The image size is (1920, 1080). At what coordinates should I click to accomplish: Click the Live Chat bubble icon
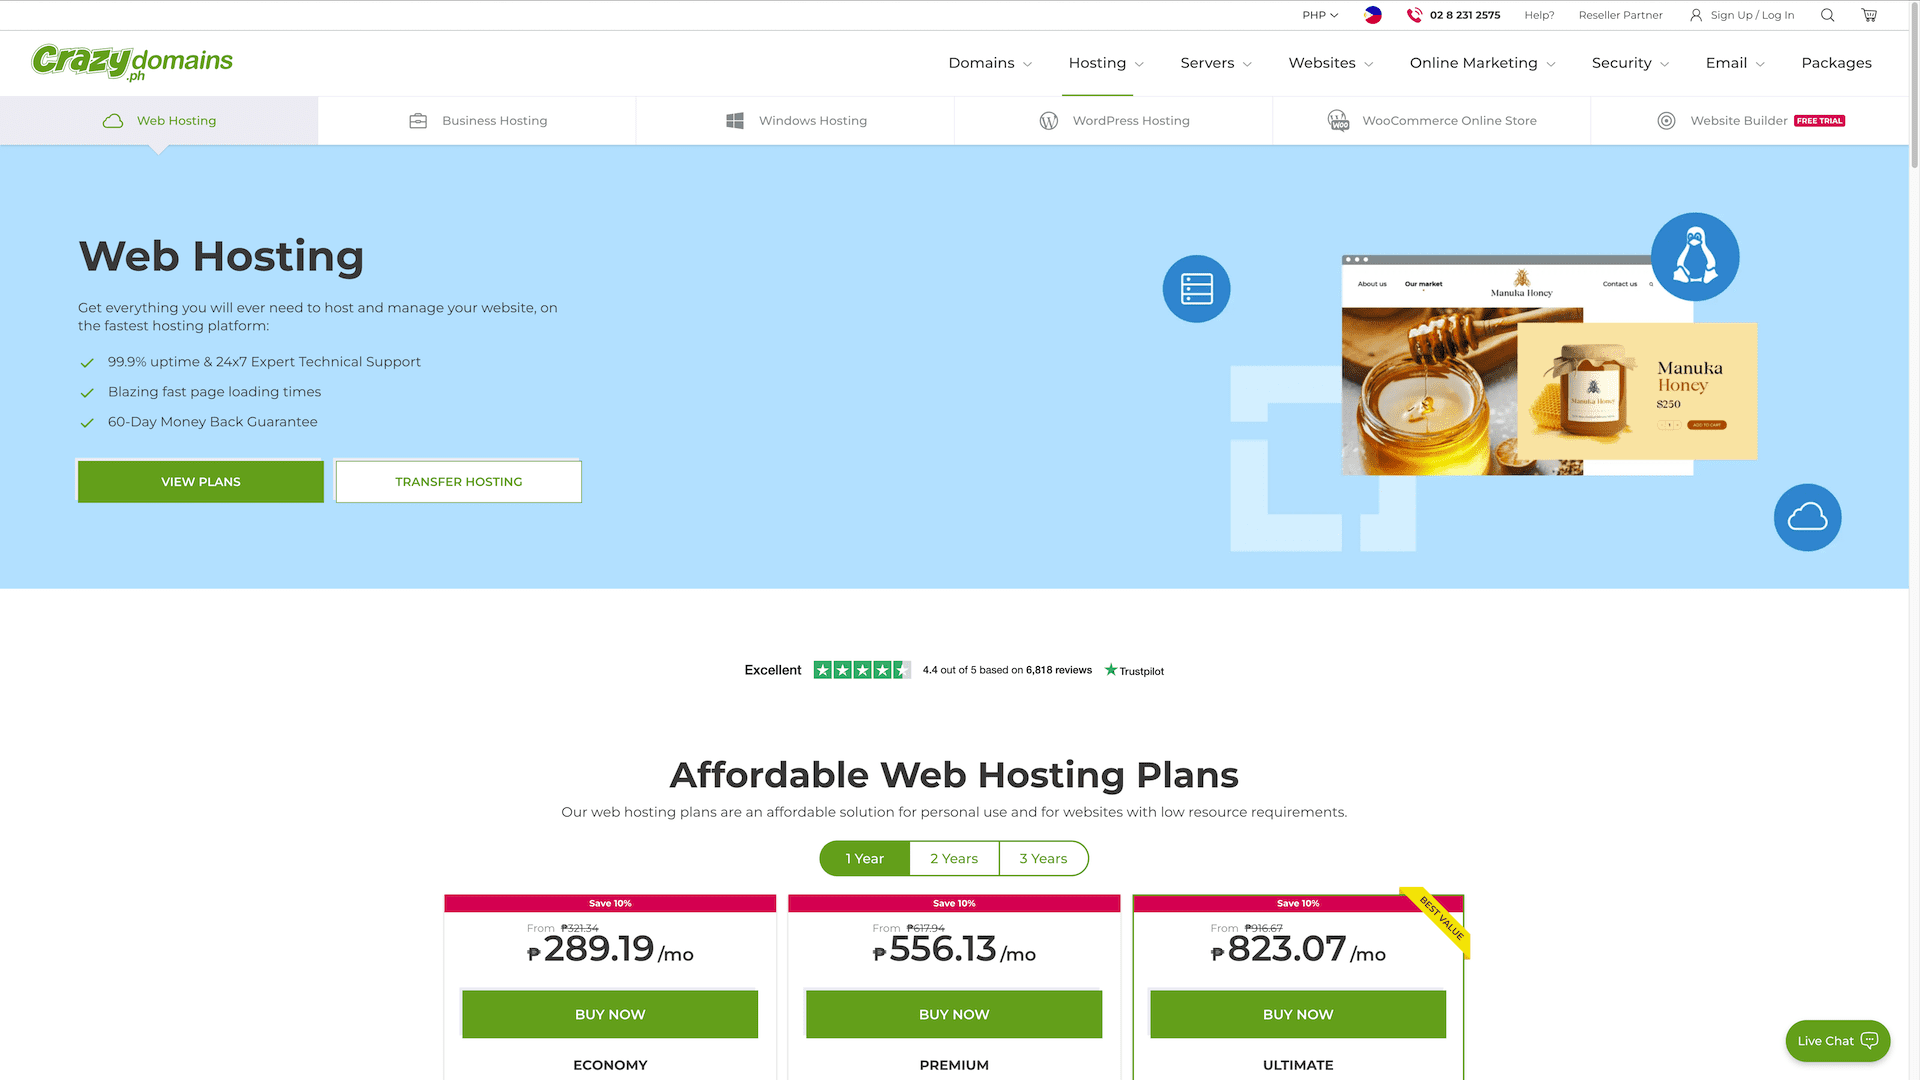pyautogui.click(x=1869, y=1040)
